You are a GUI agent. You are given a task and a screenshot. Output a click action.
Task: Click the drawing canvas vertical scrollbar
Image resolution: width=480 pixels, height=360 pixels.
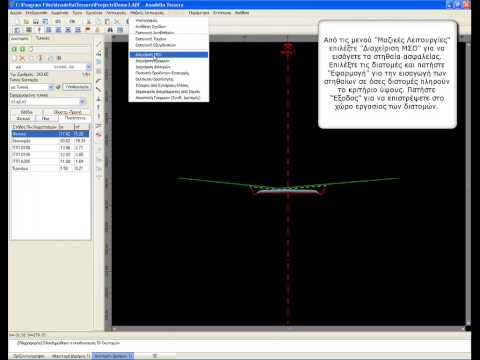(468, 183)
